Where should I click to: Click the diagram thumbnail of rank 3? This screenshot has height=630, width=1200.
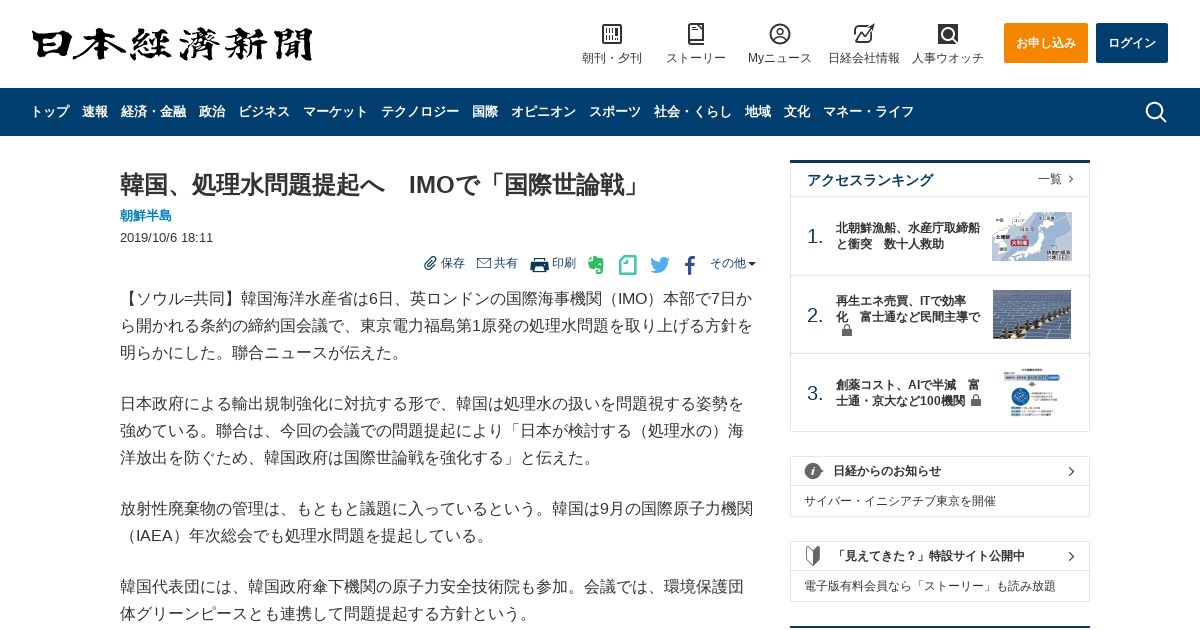click(1032, 392)
